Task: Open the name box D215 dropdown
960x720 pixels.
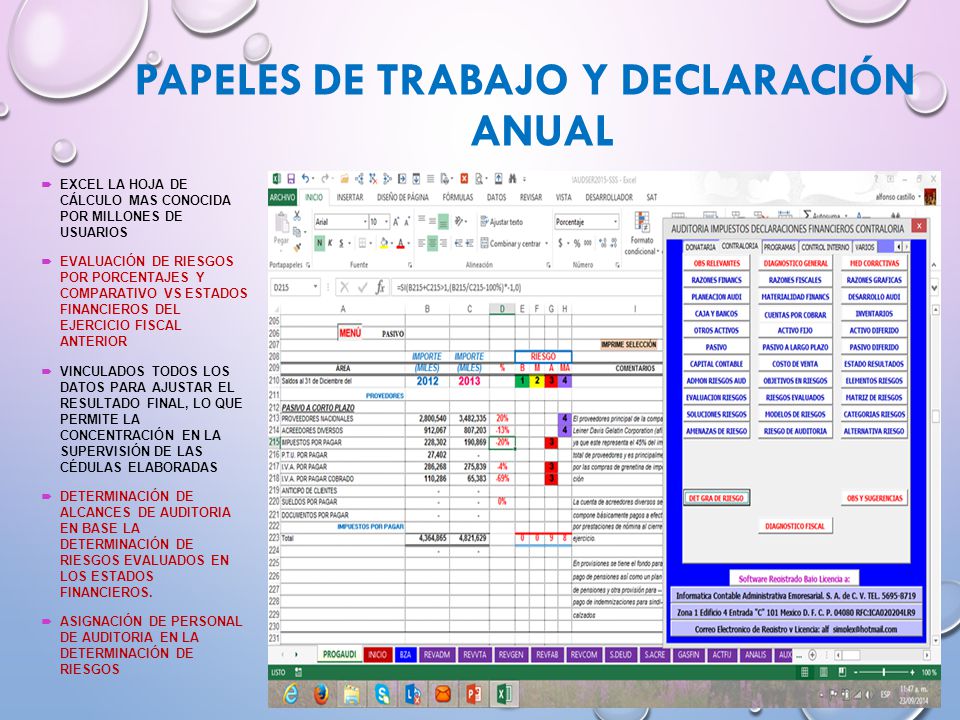Action: pos(315,287)
